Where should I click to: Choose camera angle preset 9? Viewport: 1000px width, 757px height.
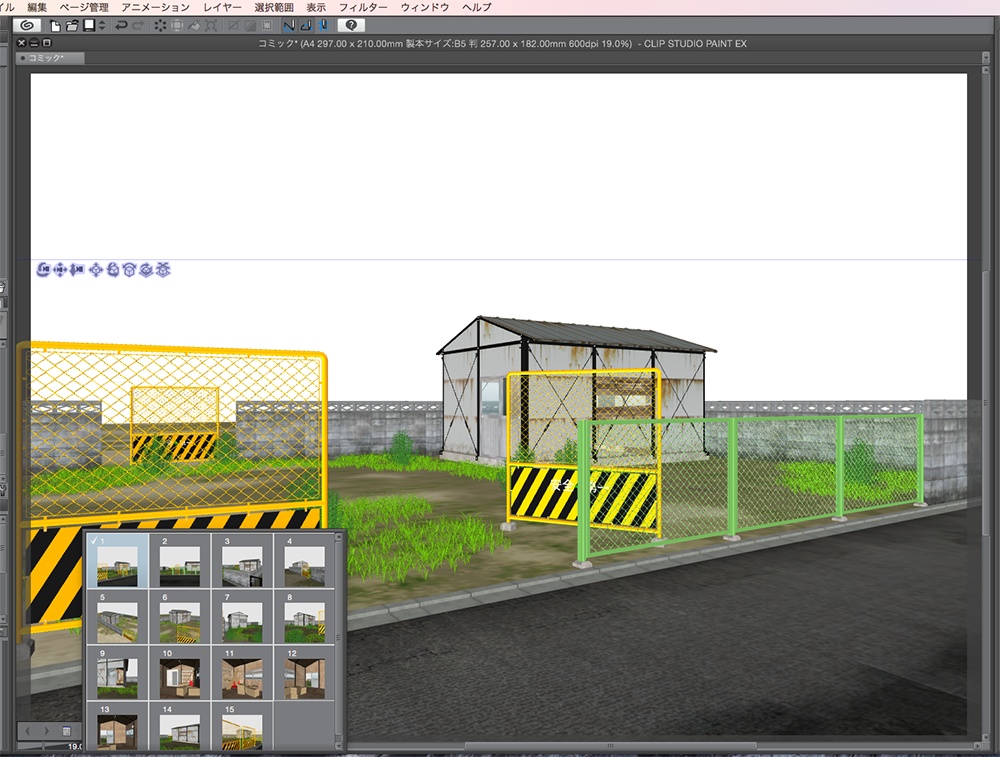tap(117, 673)
